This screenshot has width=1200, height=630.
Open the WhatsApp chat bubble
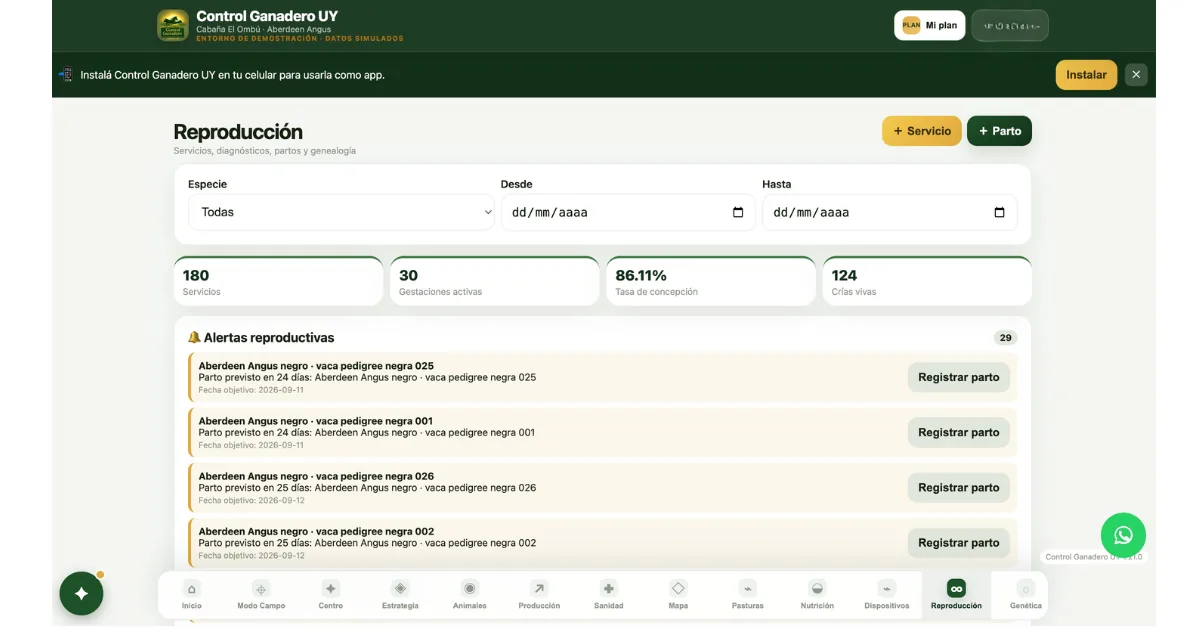click(1123, 535)
